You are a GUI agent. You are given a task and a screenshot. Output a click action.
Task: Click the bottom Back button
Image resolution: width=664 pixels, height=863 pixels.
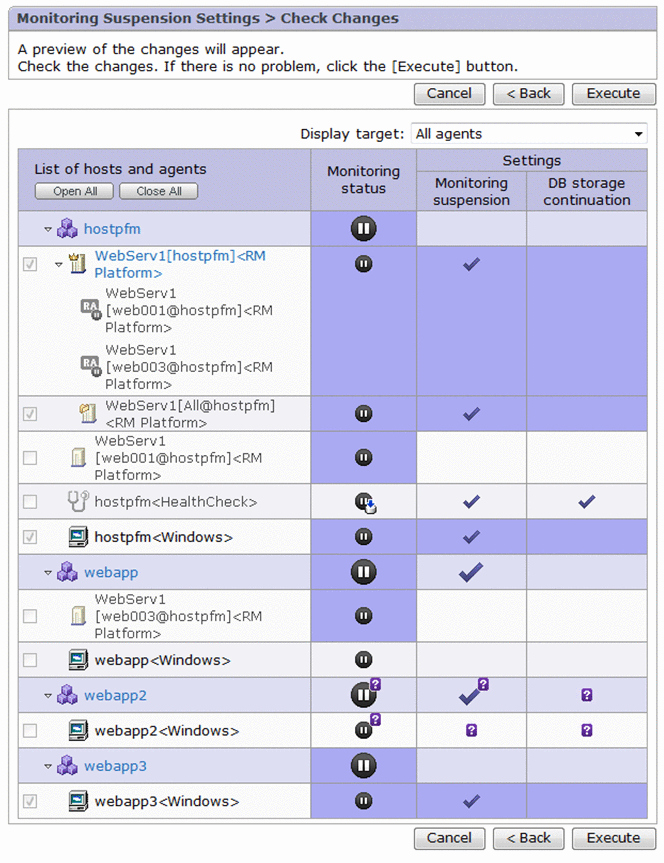pyautogui.click(x=528, y=838)
